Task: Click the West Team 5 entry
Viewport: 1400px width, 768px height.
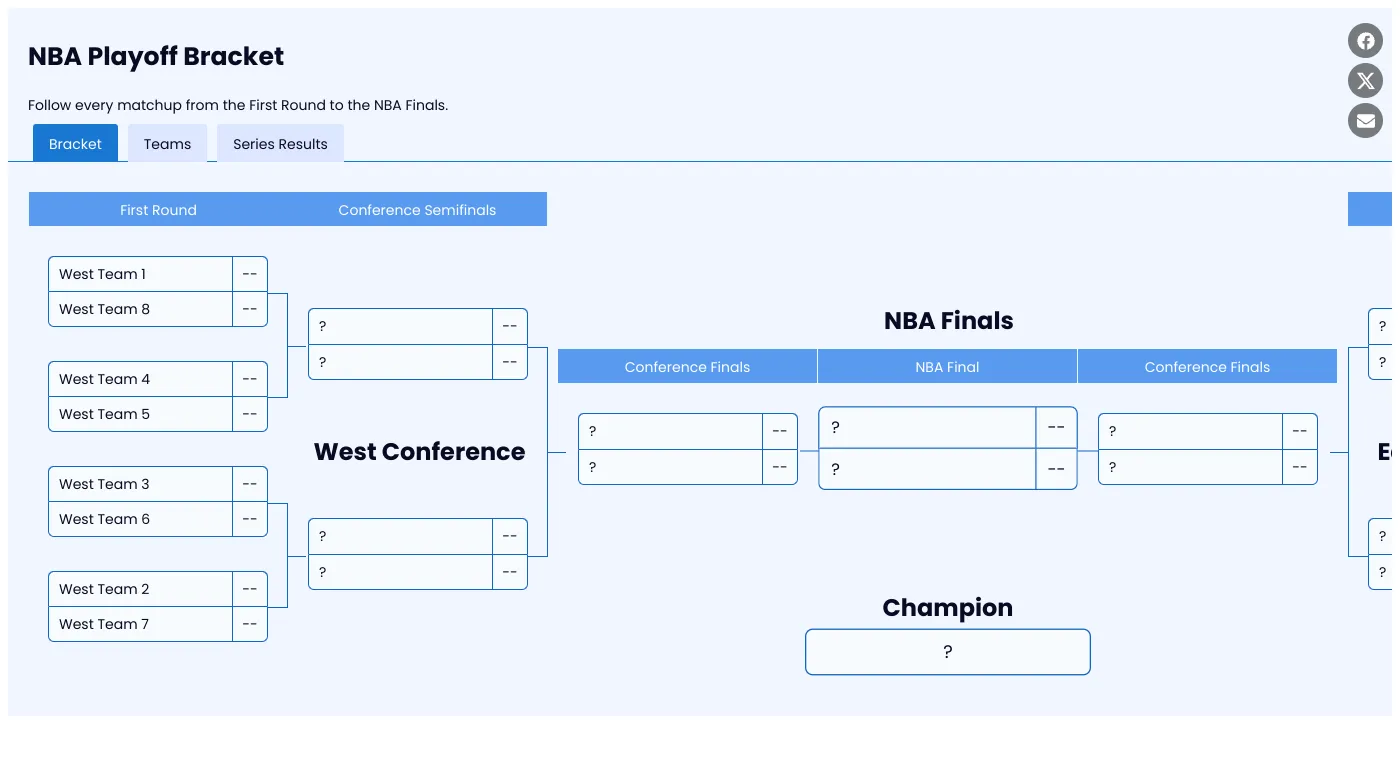Action: click(140, 414)
